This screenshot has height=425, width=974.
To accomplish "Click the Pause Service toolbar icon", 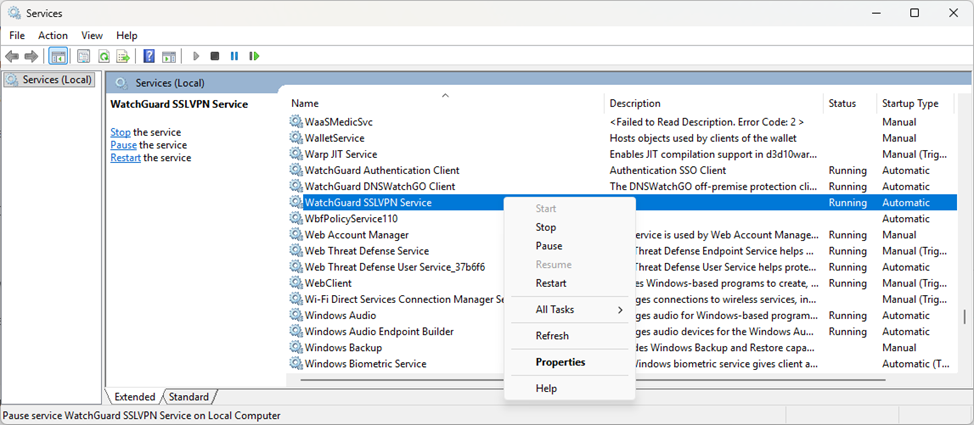I will pos(235,56).
